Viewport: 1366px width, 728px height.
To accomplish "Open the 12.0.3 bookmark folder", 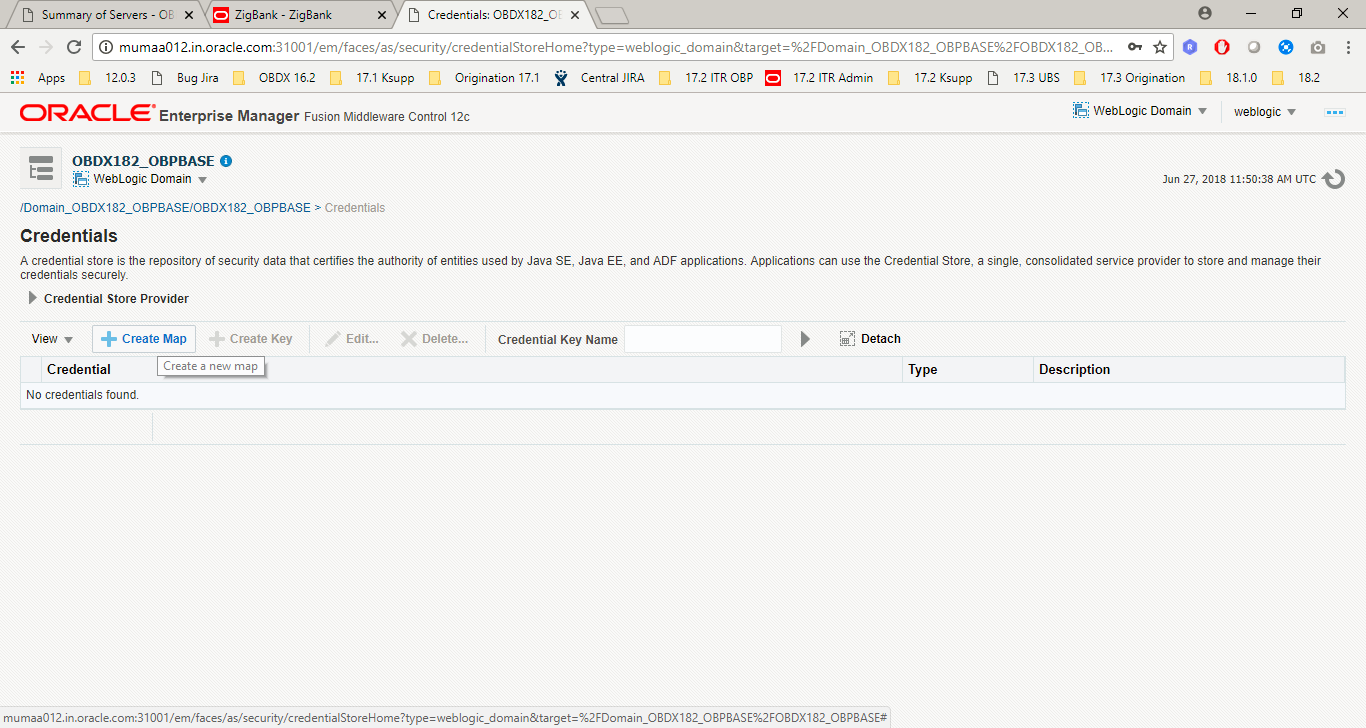I will [107, 78].
